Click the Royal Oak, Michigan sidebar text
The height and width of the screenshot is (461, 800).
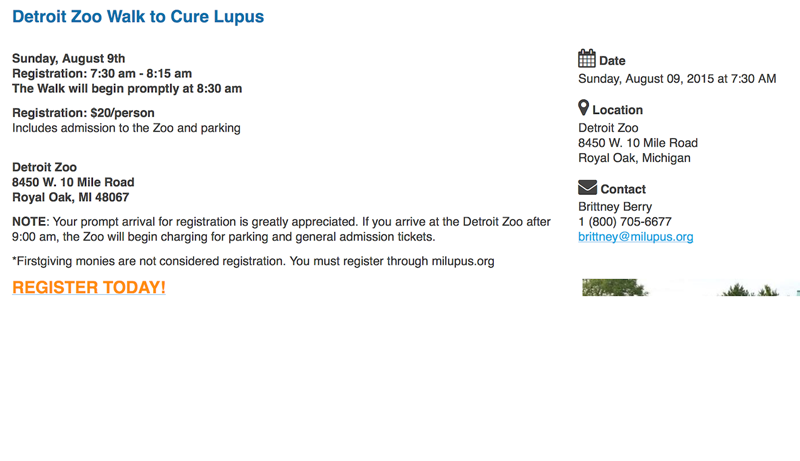click(x=634, y=158)
